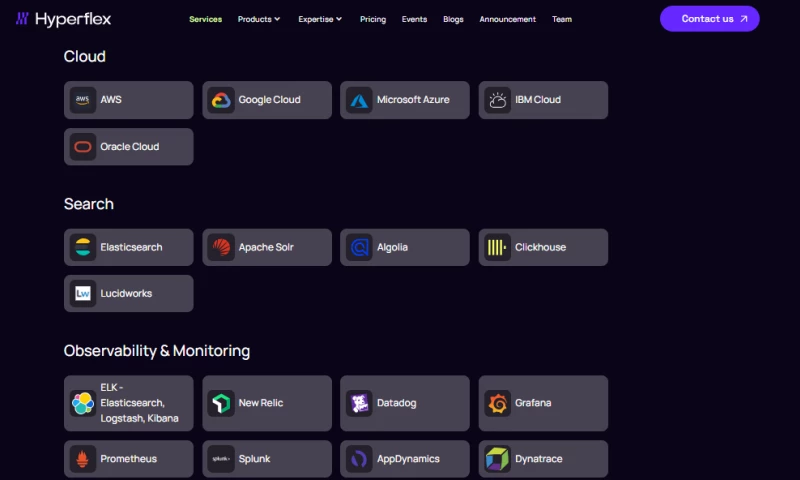Open the Services menu item
Screen dimensions: 800x480
[206, 19]
